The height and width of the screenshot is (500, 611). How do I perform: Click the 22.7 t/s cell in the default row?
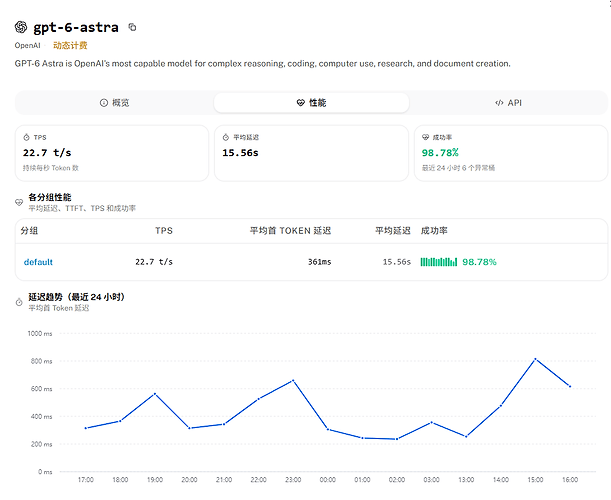(x=154, y=262)
